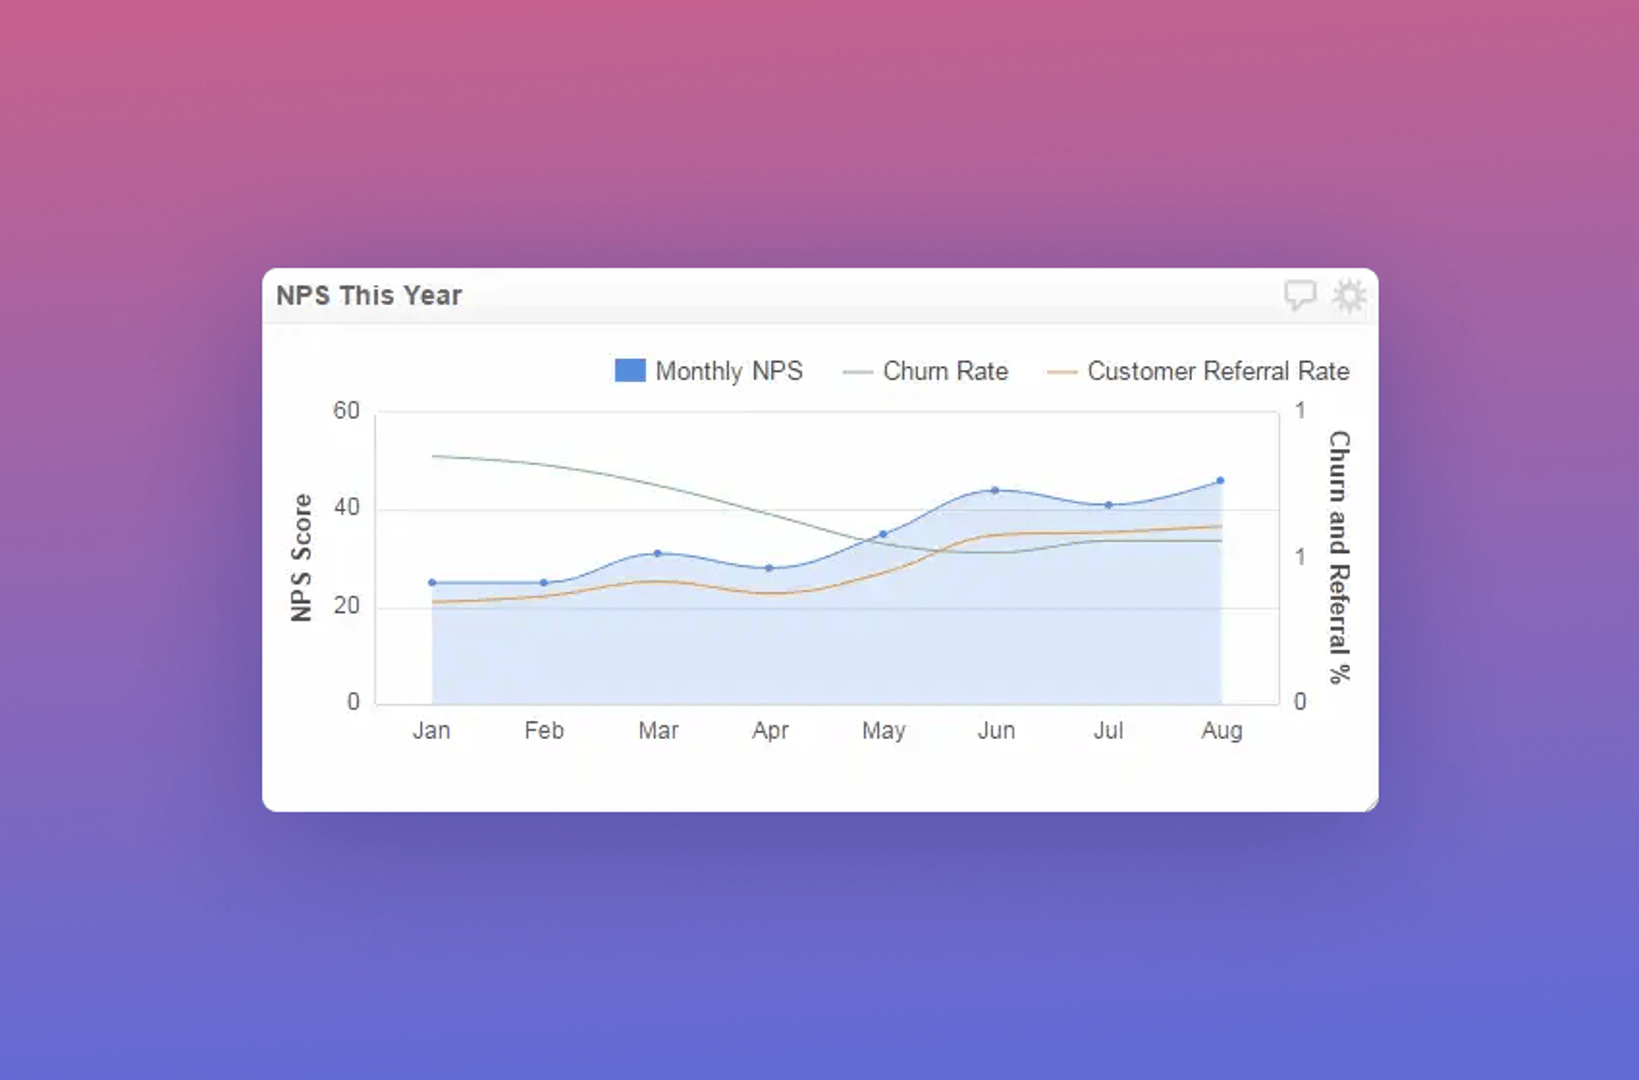Click the blue Monthly NPS legend swatch
The image size is (1639, 1080).
tap(629, 370)
